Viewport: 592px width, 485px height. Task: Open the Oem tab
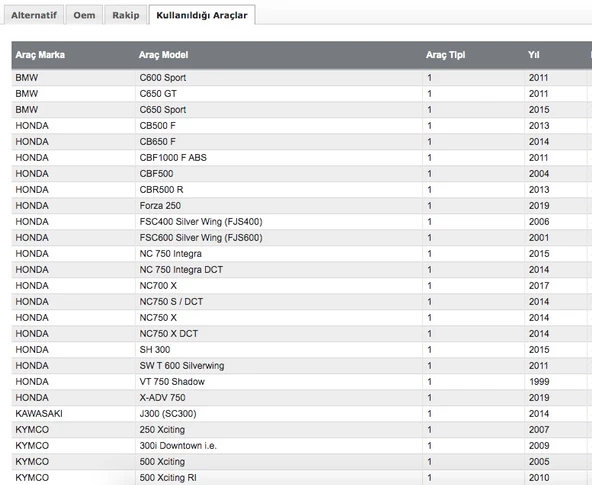[x=84, y=15]
